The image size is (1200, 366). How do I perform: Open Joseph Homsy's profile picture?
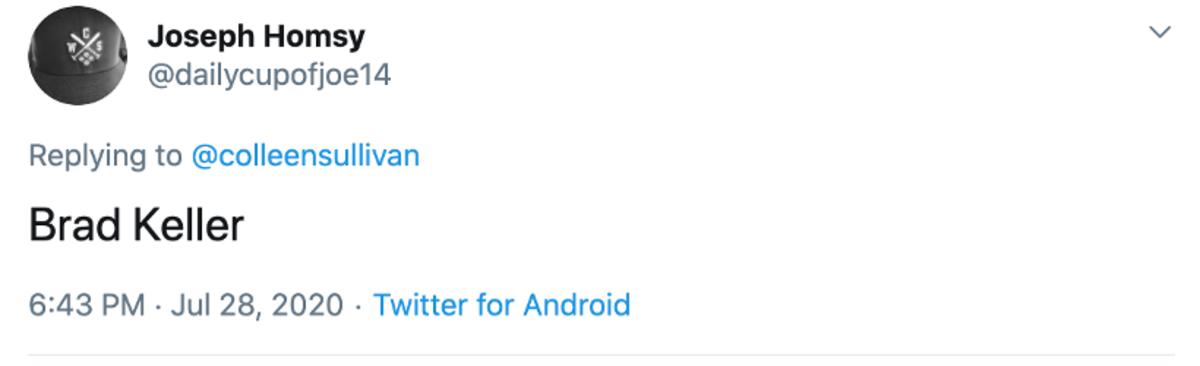click(x=77, y=55)
